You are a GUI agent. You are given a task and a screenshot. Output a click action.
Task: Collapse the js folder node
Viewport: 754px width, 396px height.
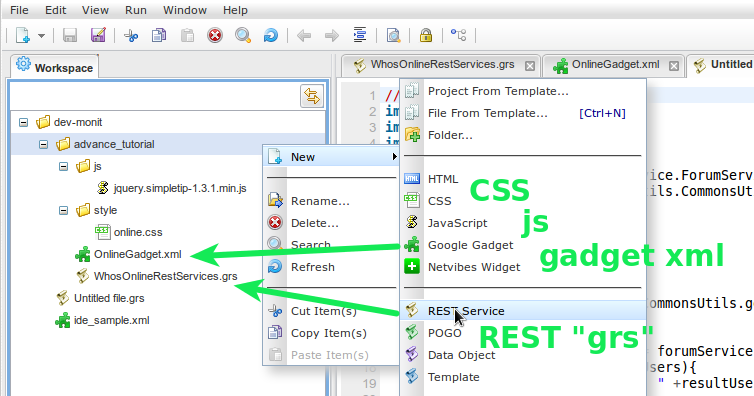(63, 166)
